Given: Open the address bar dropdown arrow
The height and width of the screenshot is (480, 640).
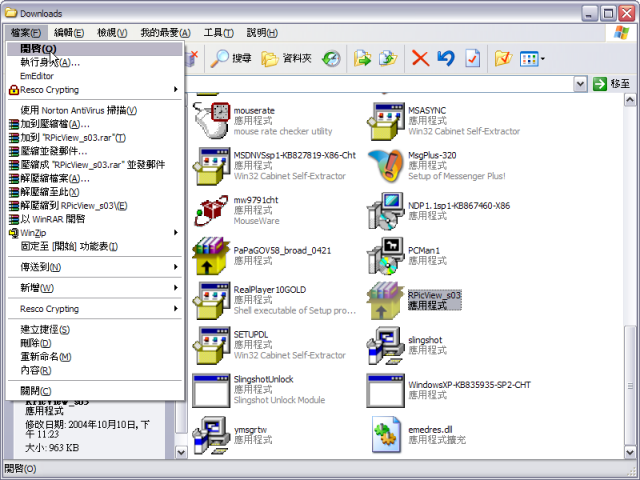Looking at the screenshot, I should click(580, 84).
